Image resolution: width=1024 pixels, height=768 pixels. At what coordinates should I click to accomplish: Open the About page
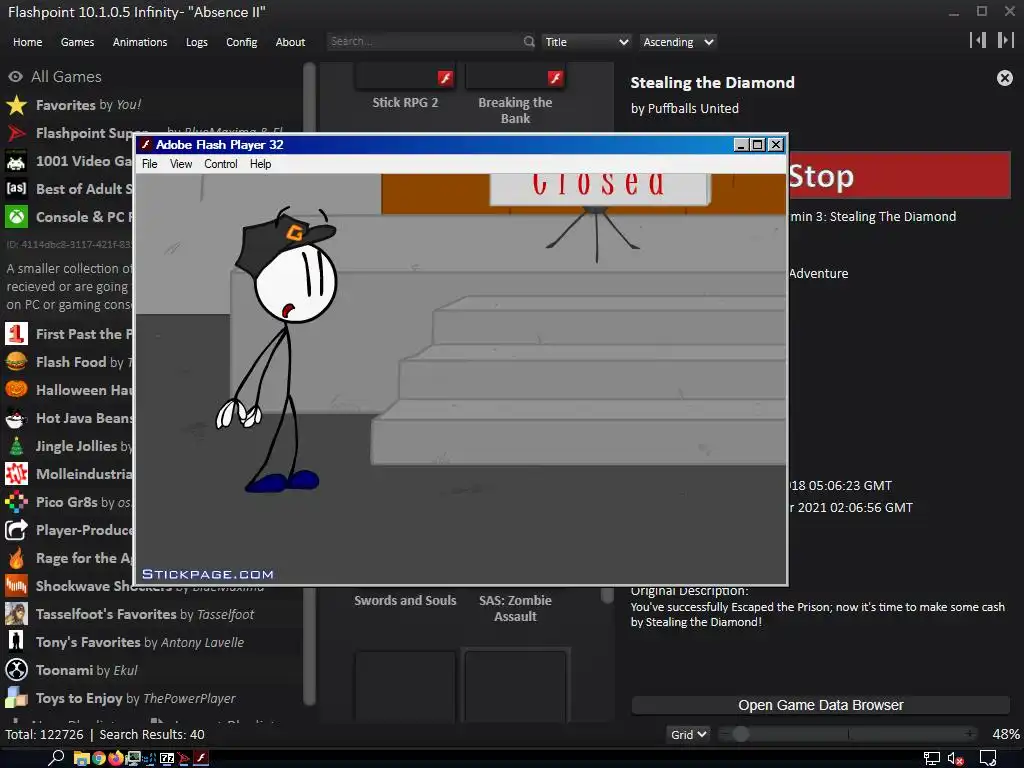290,42
